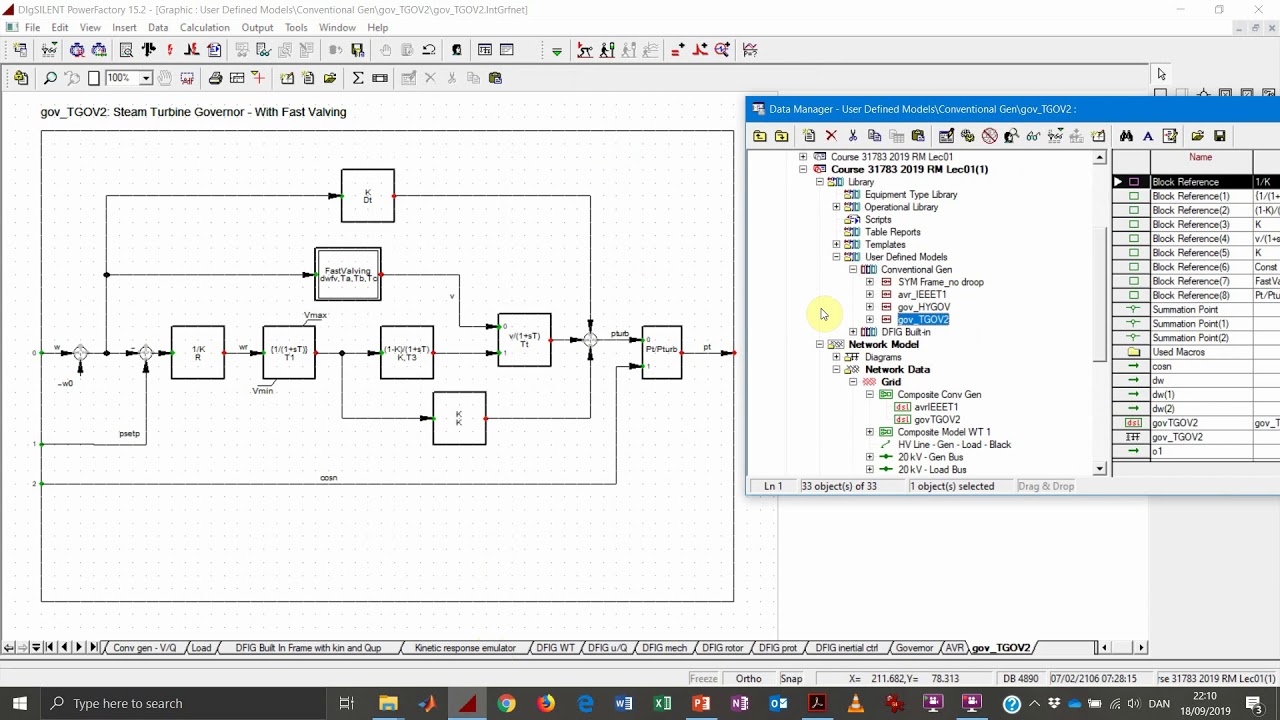
Task: Open the Output menu
Action: pyautogui.click(x=257, y=27)
